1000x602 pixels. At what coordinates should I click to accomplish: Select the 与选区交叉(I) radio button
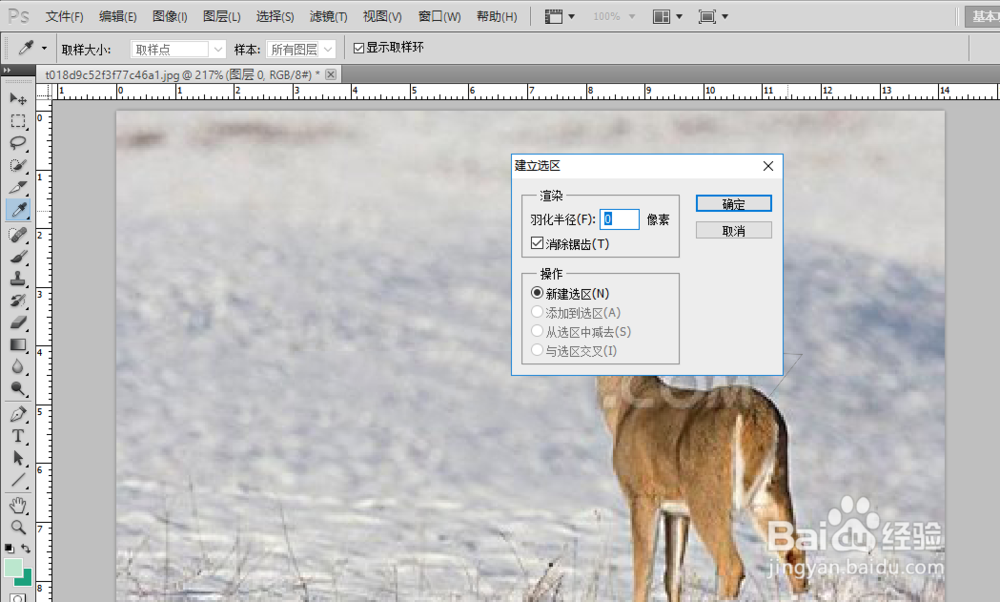tap(537, 350)
